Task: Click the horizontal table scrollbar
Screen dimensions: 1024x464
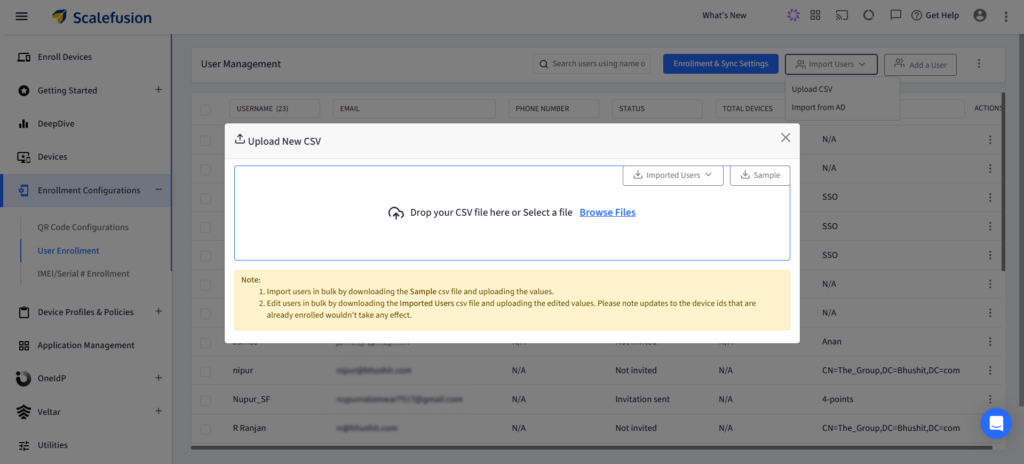Action: pos(591,448)
